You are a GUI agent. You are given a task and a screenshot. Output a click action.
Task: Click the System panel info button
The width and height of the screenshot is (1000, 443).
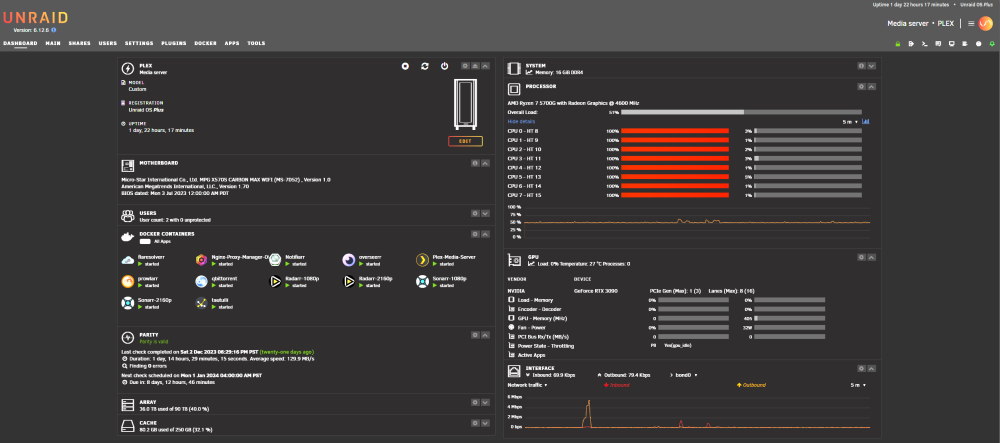pos(862,66)
